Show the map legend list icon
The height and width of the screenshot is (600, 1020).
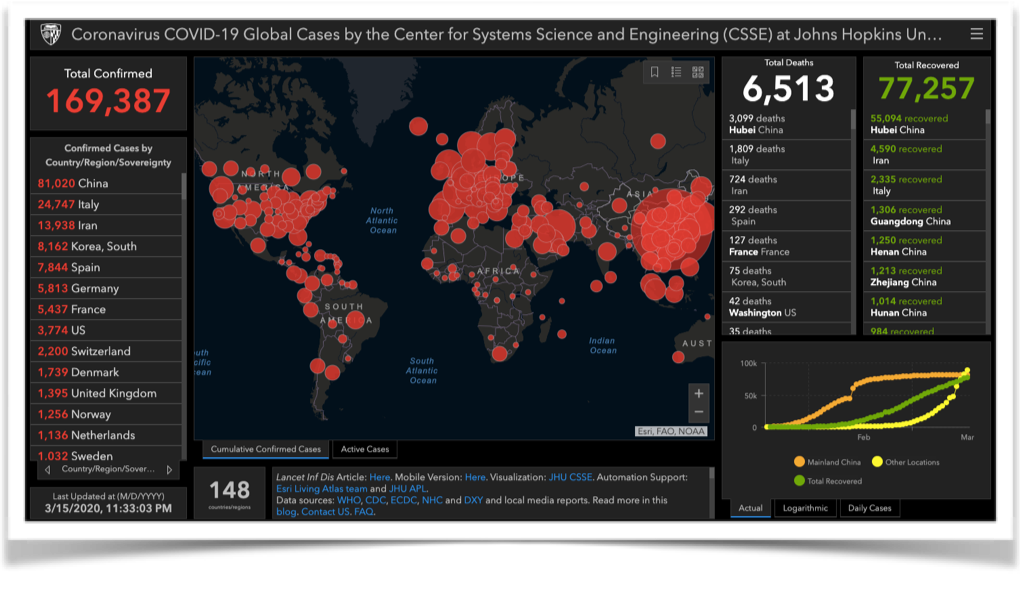click(677, 72)
